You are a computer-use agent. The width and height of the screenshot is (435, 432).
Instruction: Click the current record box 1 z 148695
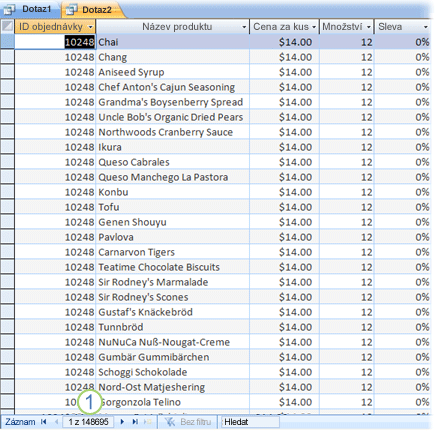pyautogui.click(x=88, y=422)
